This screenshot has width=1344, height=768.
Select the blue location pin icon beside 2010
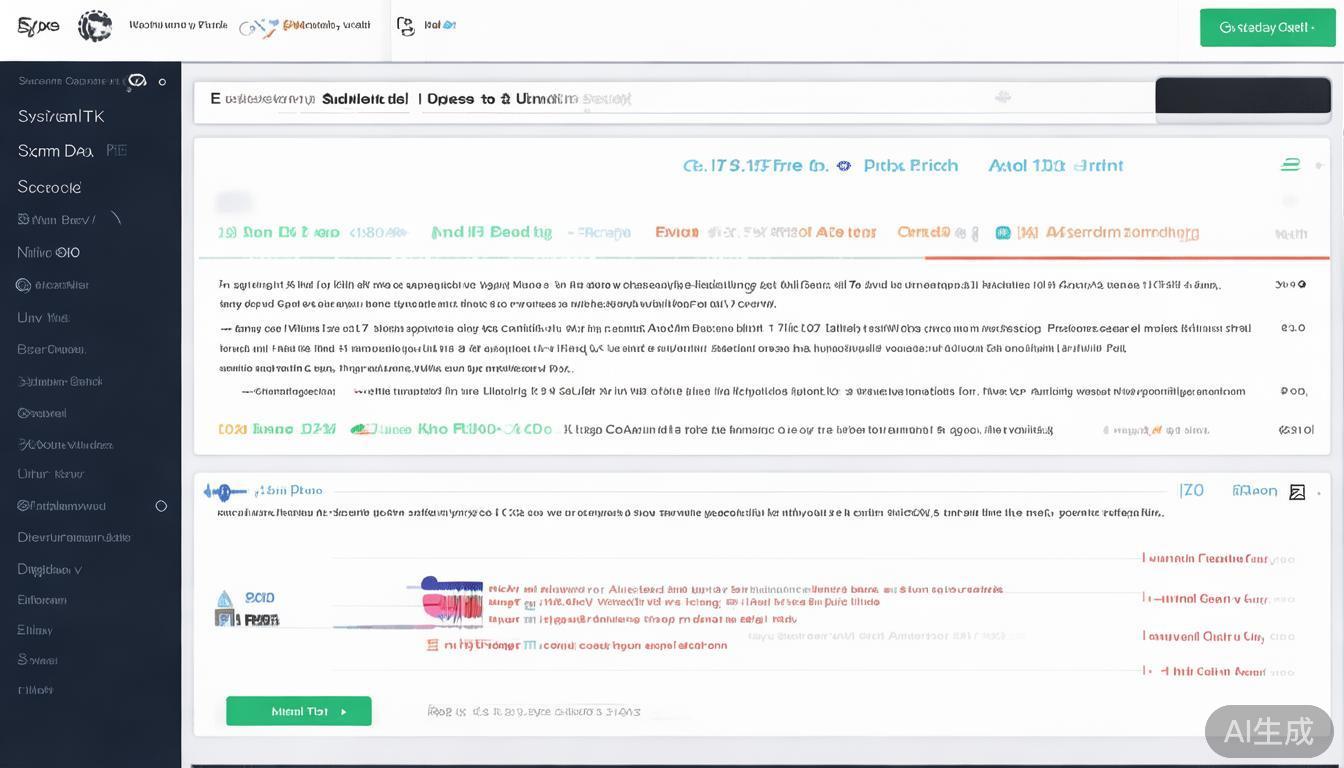tap(222, 598)
